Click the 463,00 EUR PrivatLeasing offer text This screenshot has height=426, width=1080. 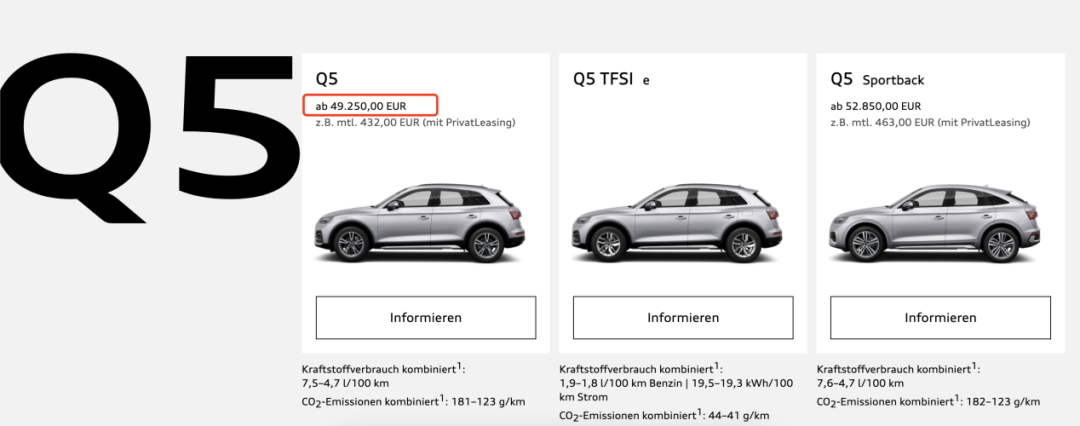coord(931,123)
